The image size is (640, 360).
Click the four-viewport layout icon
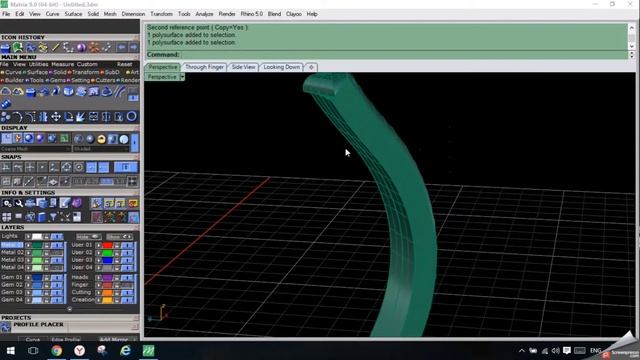pos(7,217)
